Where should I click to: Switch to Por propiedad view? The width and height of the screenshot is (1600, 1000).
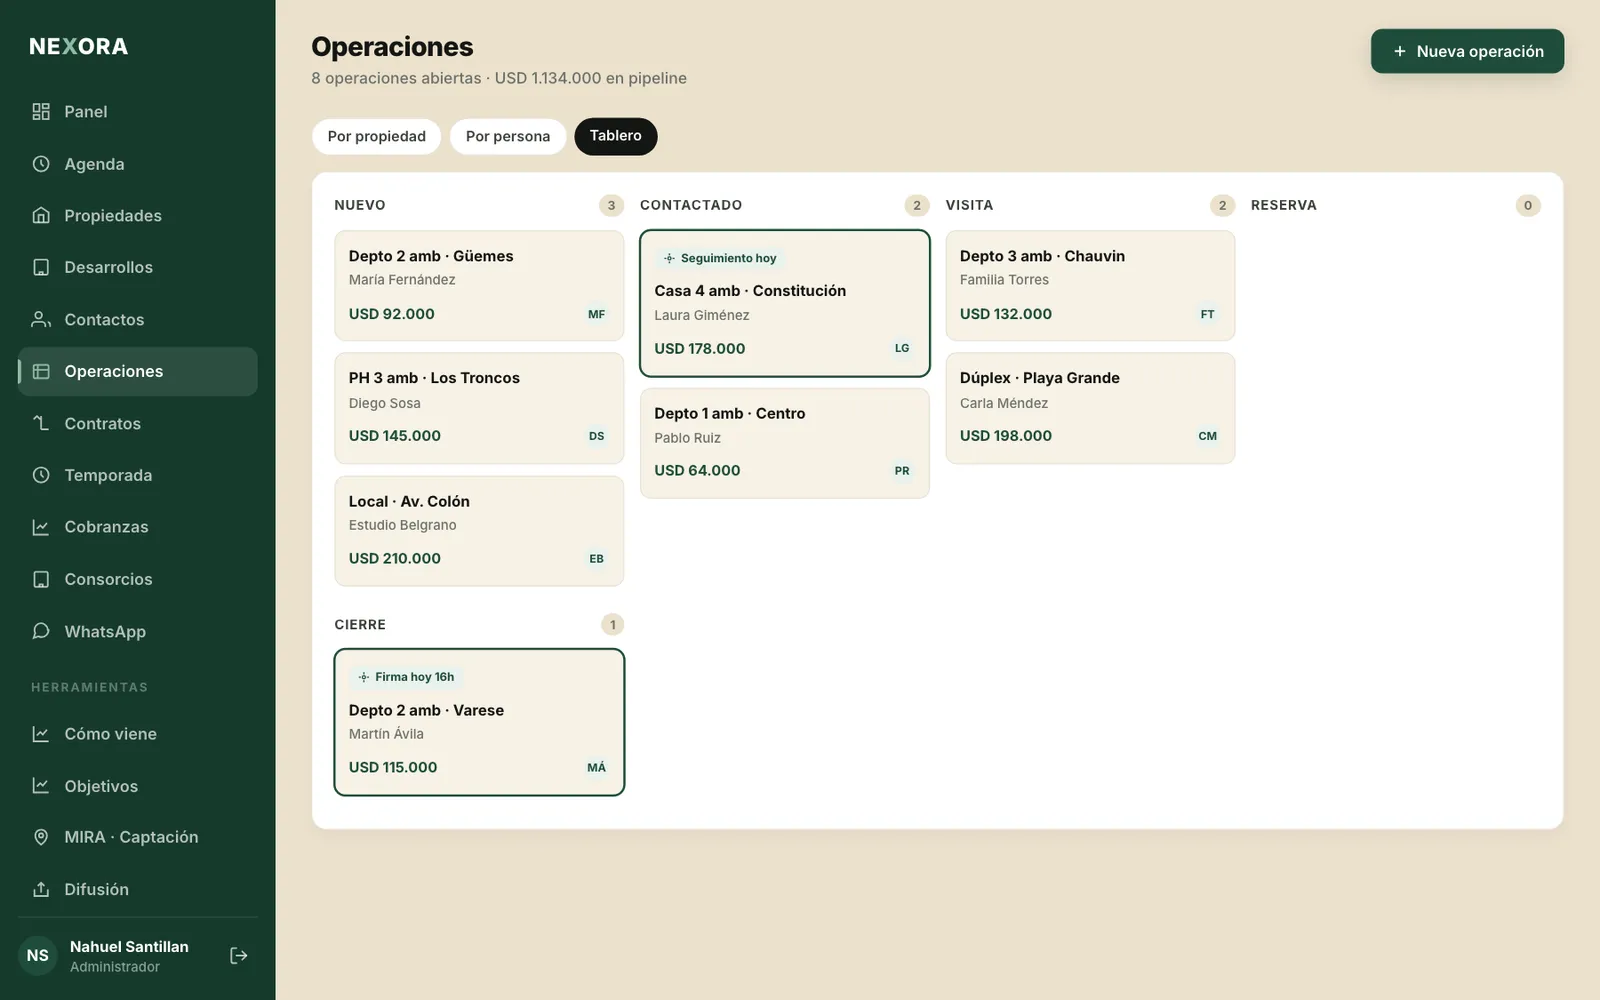pos(377,137)
